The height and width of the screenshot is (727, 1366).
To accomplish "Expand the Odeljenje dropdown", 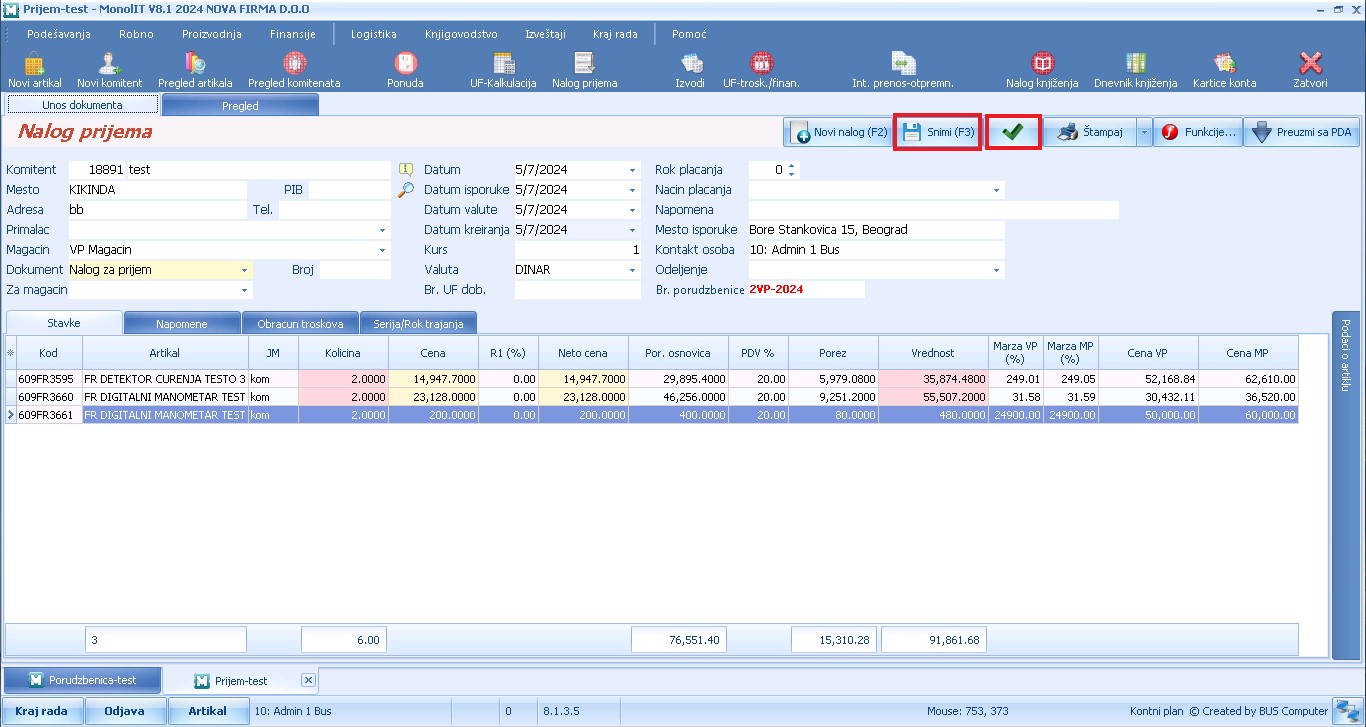I will point(997,270).
